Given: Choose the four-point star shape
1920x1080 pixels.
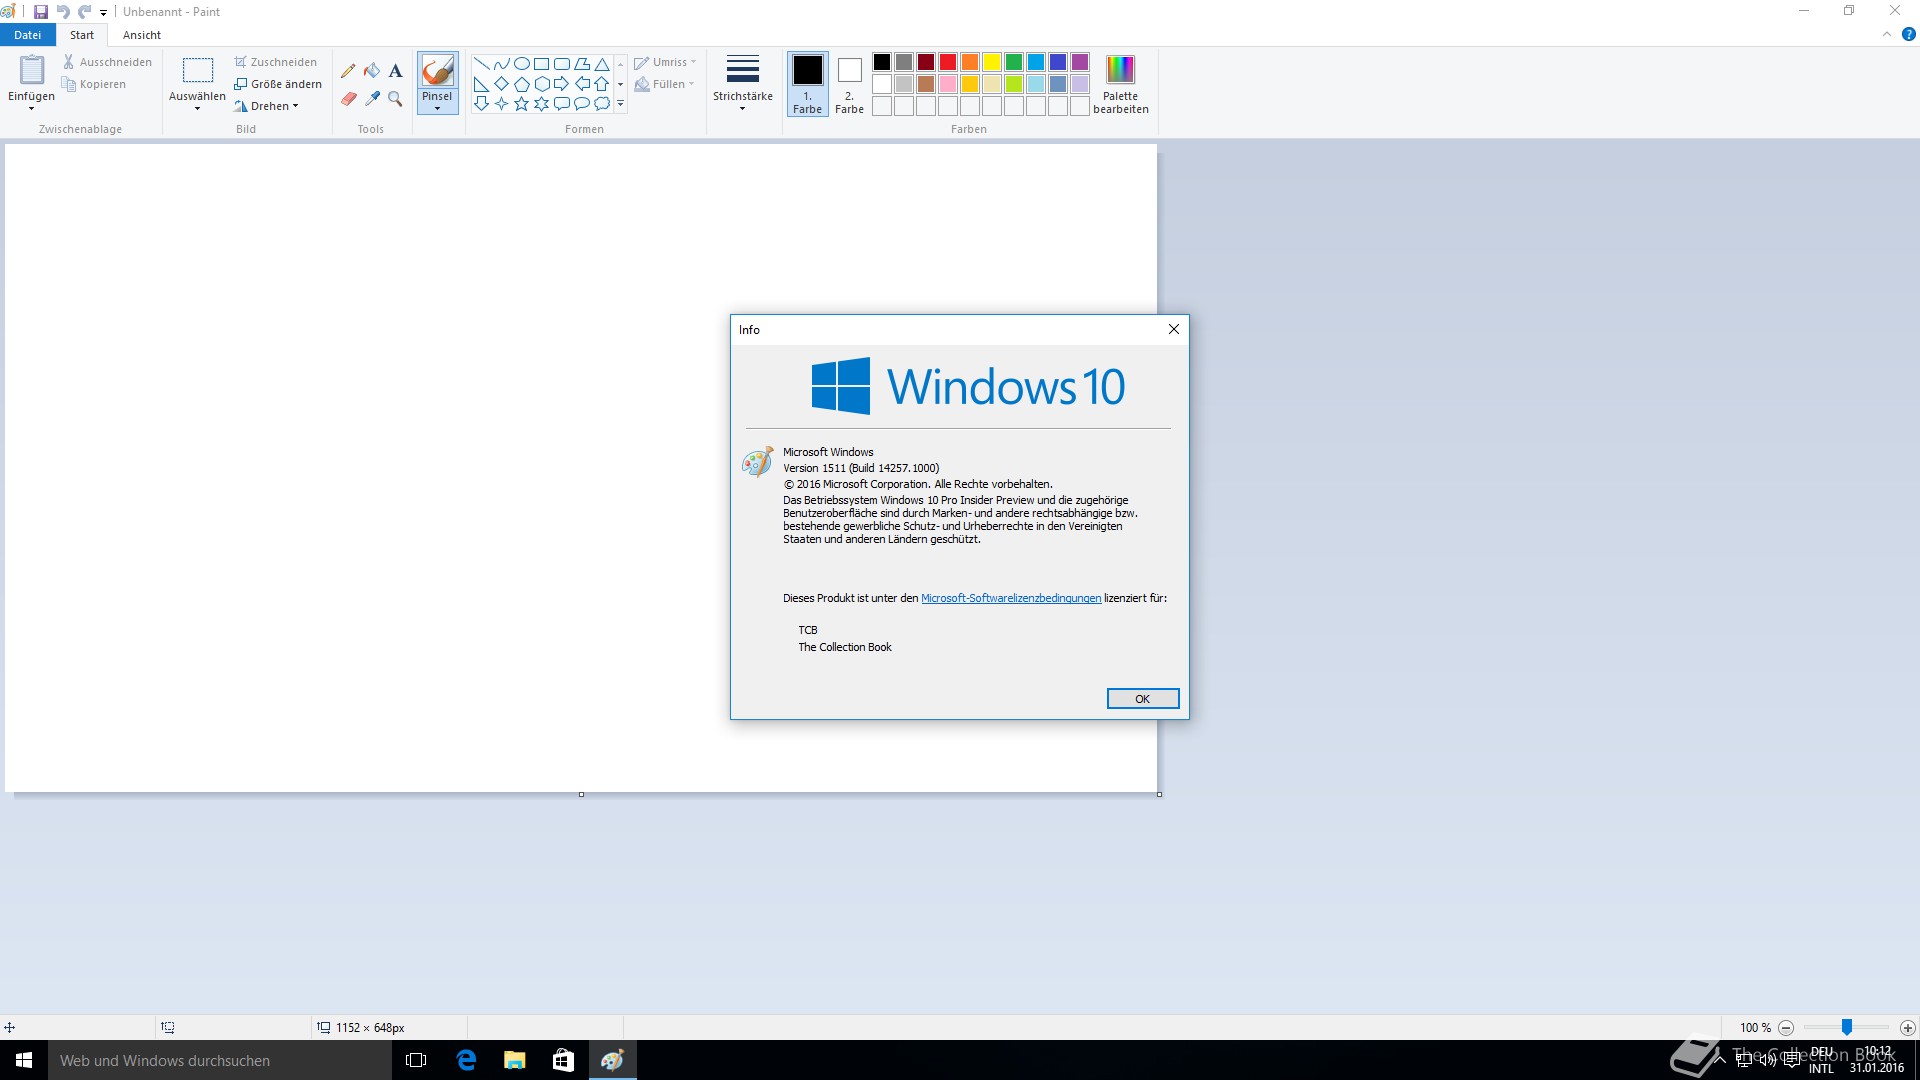Looking at the screenshot, I should tap(501, 104).
